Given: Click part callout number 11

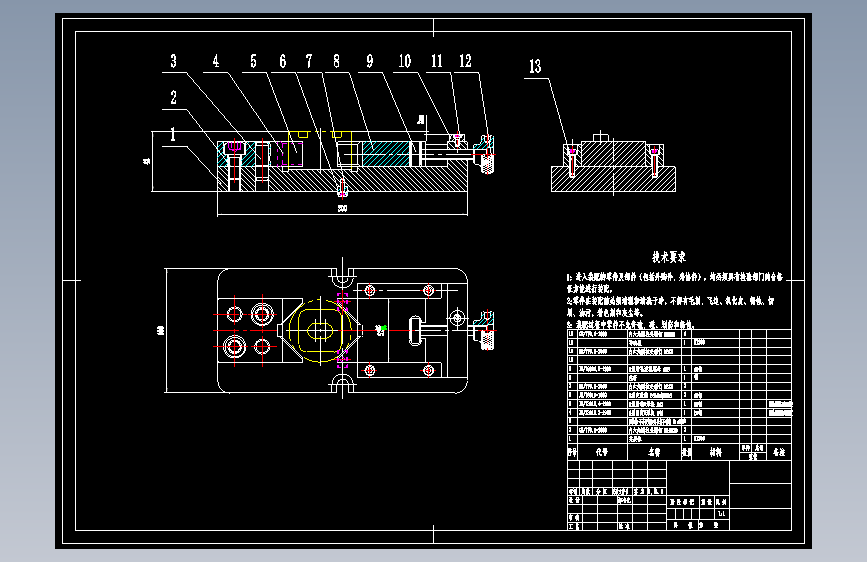Looking at the screenshot, I should coord(437,61).
